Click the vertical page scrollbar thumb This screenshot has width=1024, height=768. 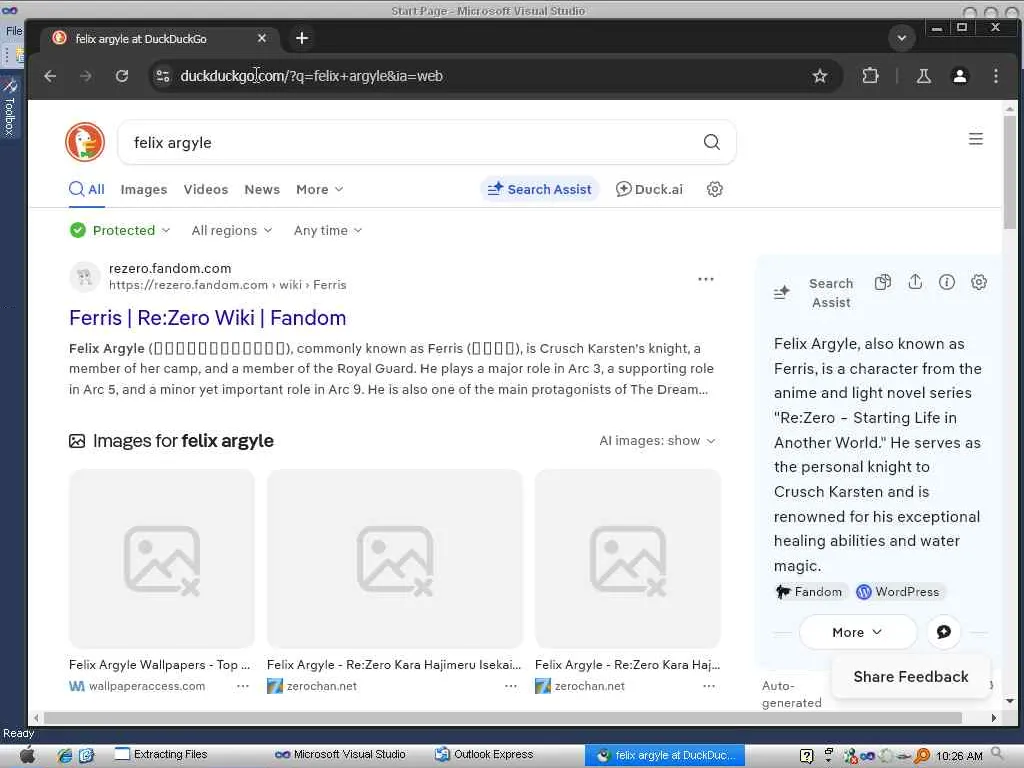click(1010, 173)
